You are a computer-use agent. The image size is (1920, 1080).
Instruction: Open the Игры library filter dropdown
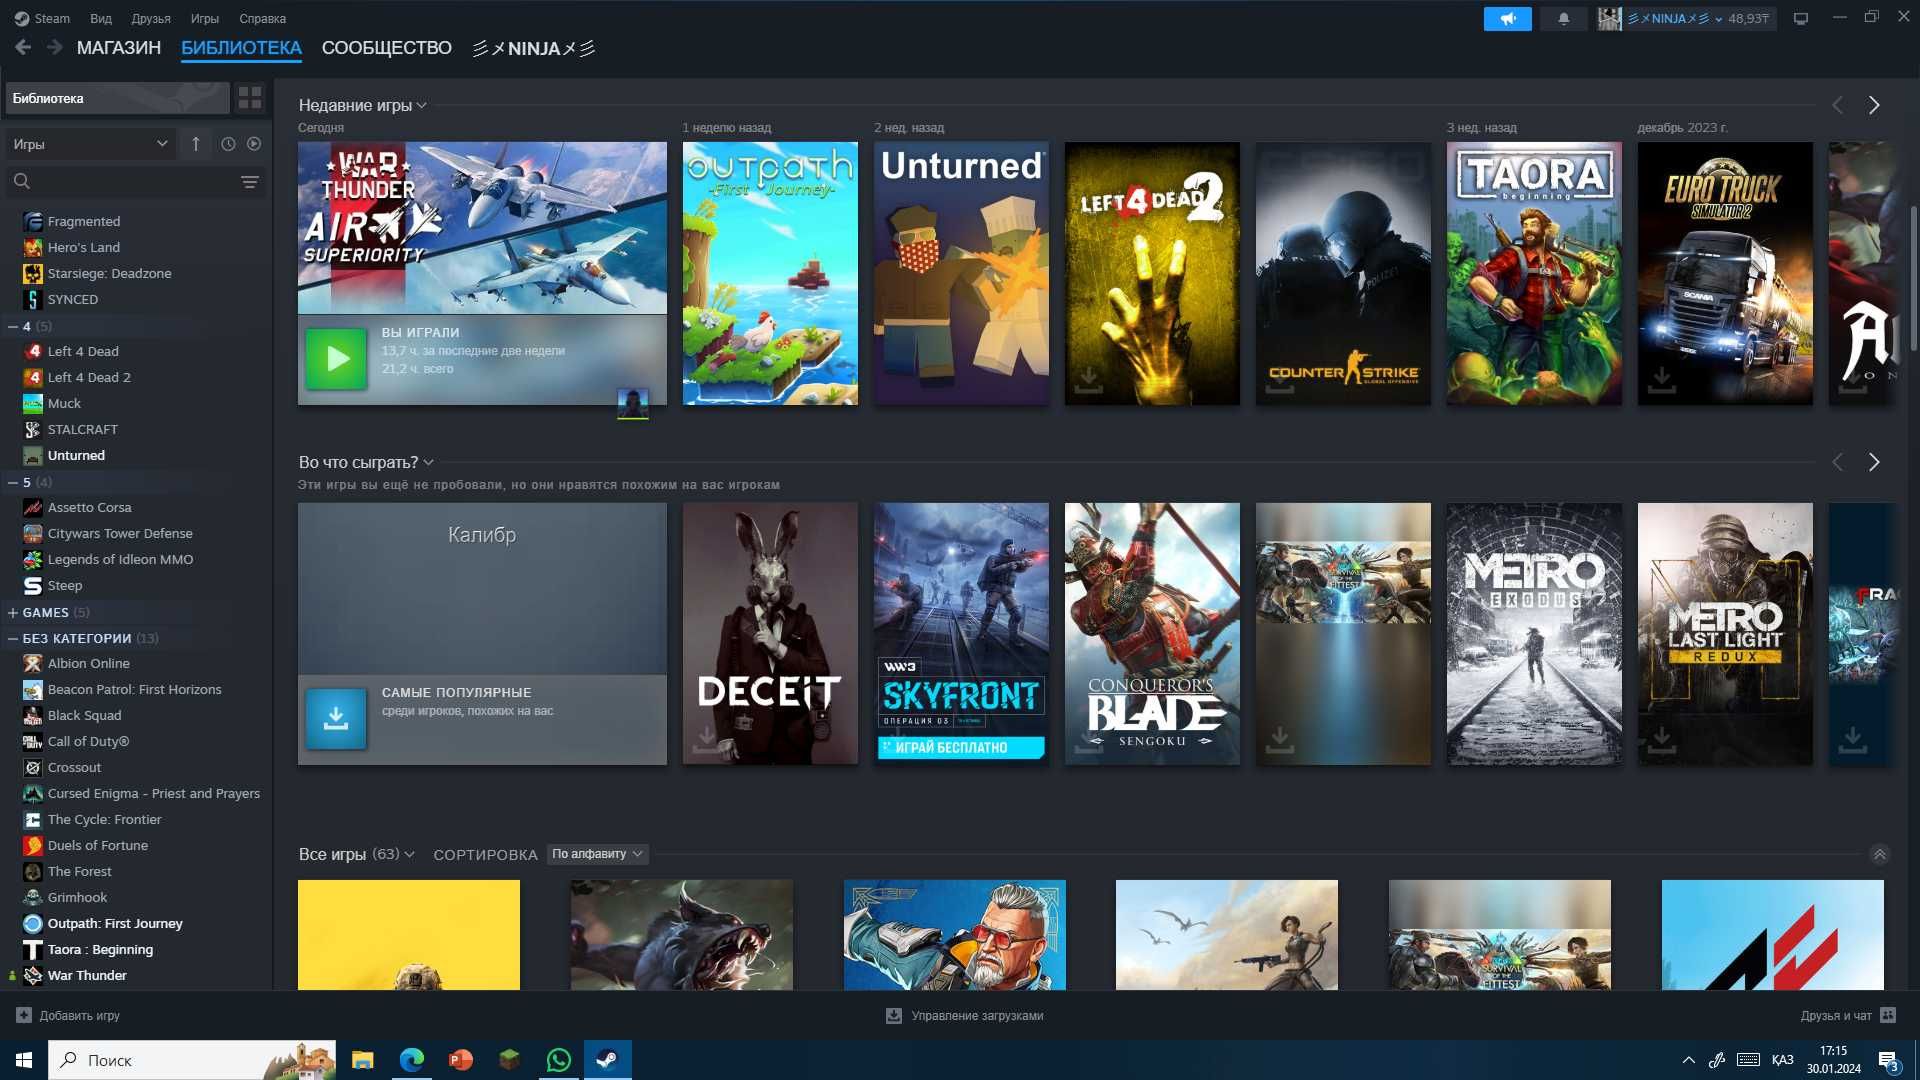point(90,144)
